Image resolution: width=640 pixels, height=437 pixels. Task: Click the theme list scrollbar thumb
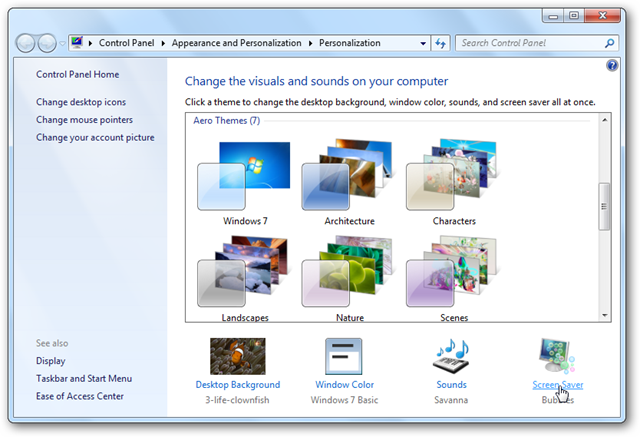[x=604, y=206]
